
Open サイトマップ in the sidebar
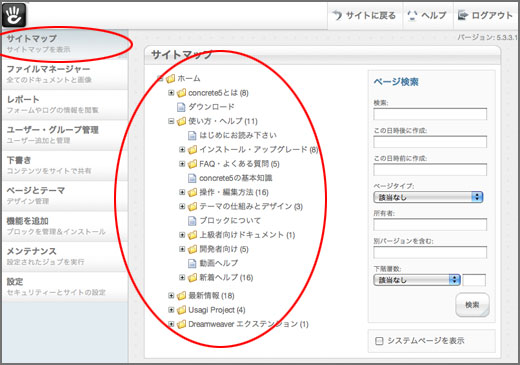pyautogui.click(x=65, y=44)
